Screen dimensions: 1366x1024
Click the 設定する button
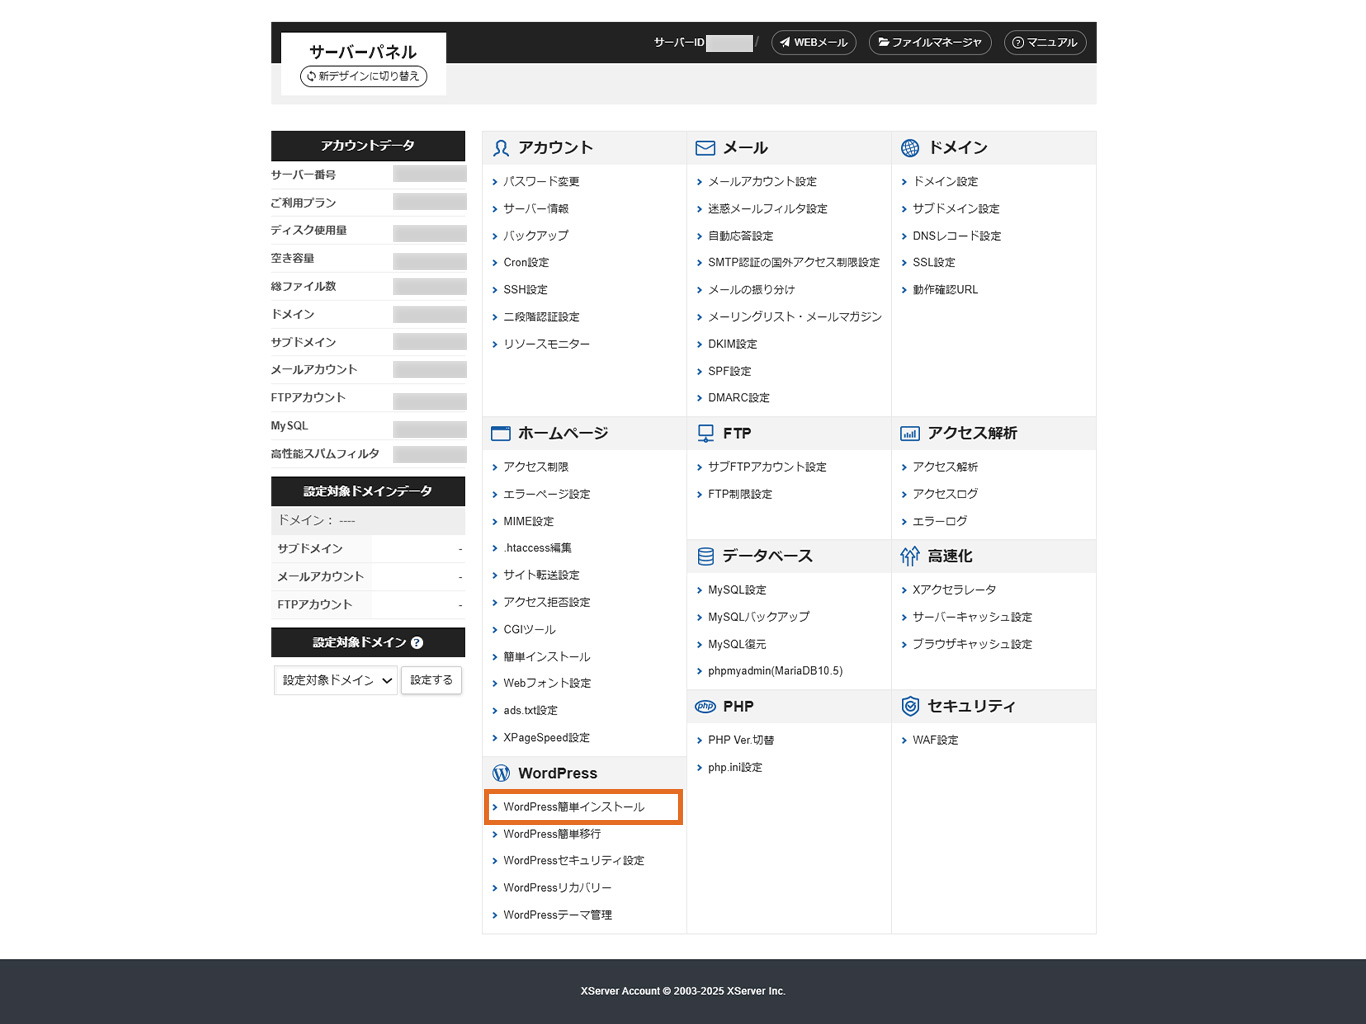tap(431, 680)
